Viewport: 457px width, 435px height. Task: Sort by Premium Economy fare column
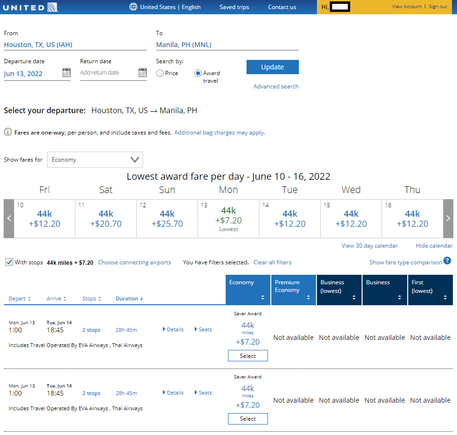coord(293,290)
